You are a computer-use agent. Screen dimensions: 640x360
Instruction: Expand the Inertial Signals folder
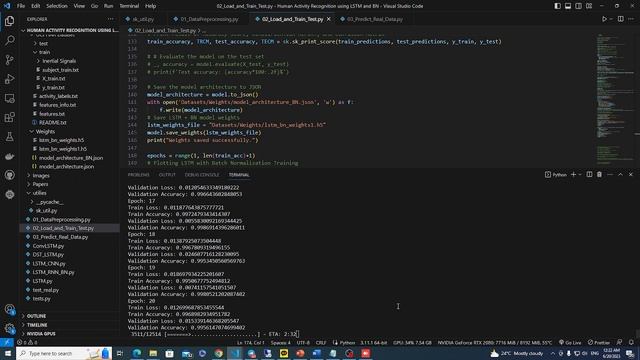[x=59, y=61]
